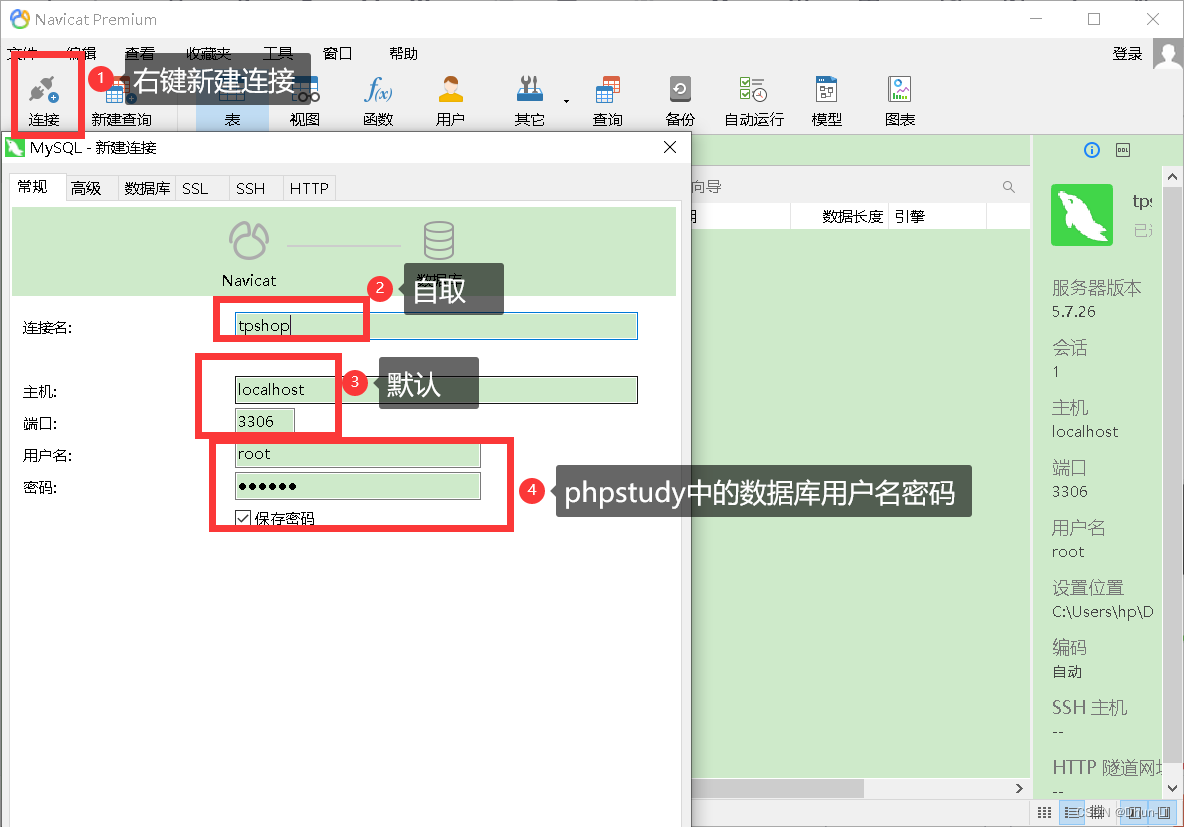
Task: Open the 收藏夹 menu
Action: click(x=208, y=54)
